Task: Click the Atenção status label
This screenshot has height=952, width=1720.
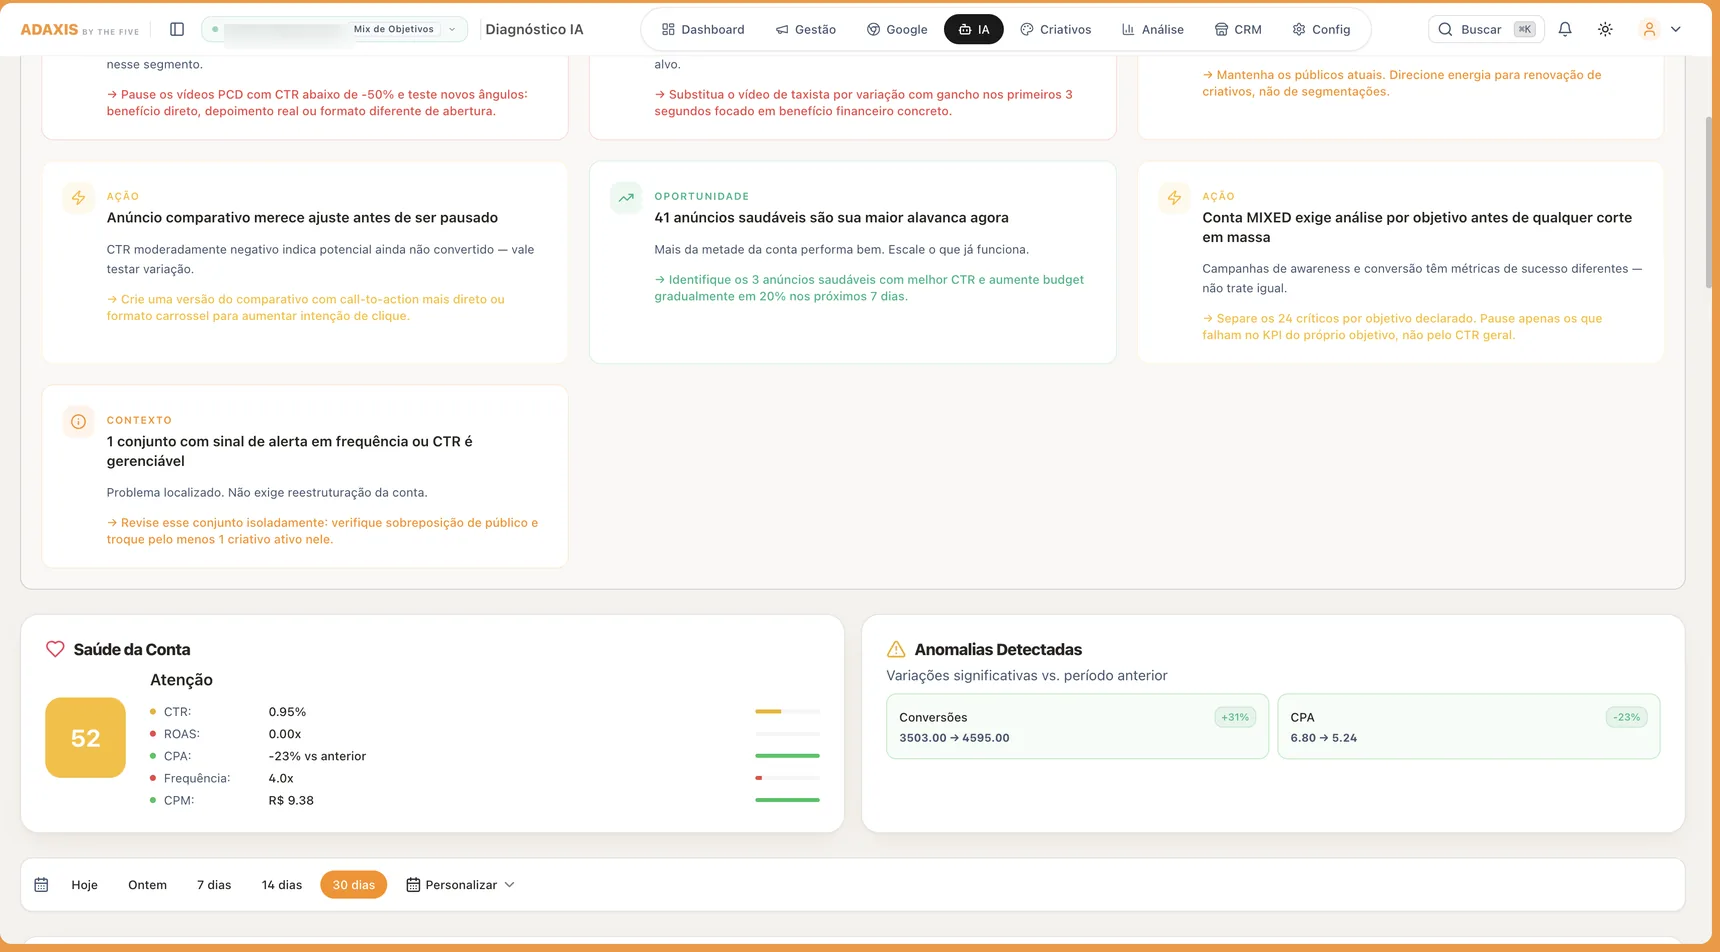Action: [x=181, y=680]
